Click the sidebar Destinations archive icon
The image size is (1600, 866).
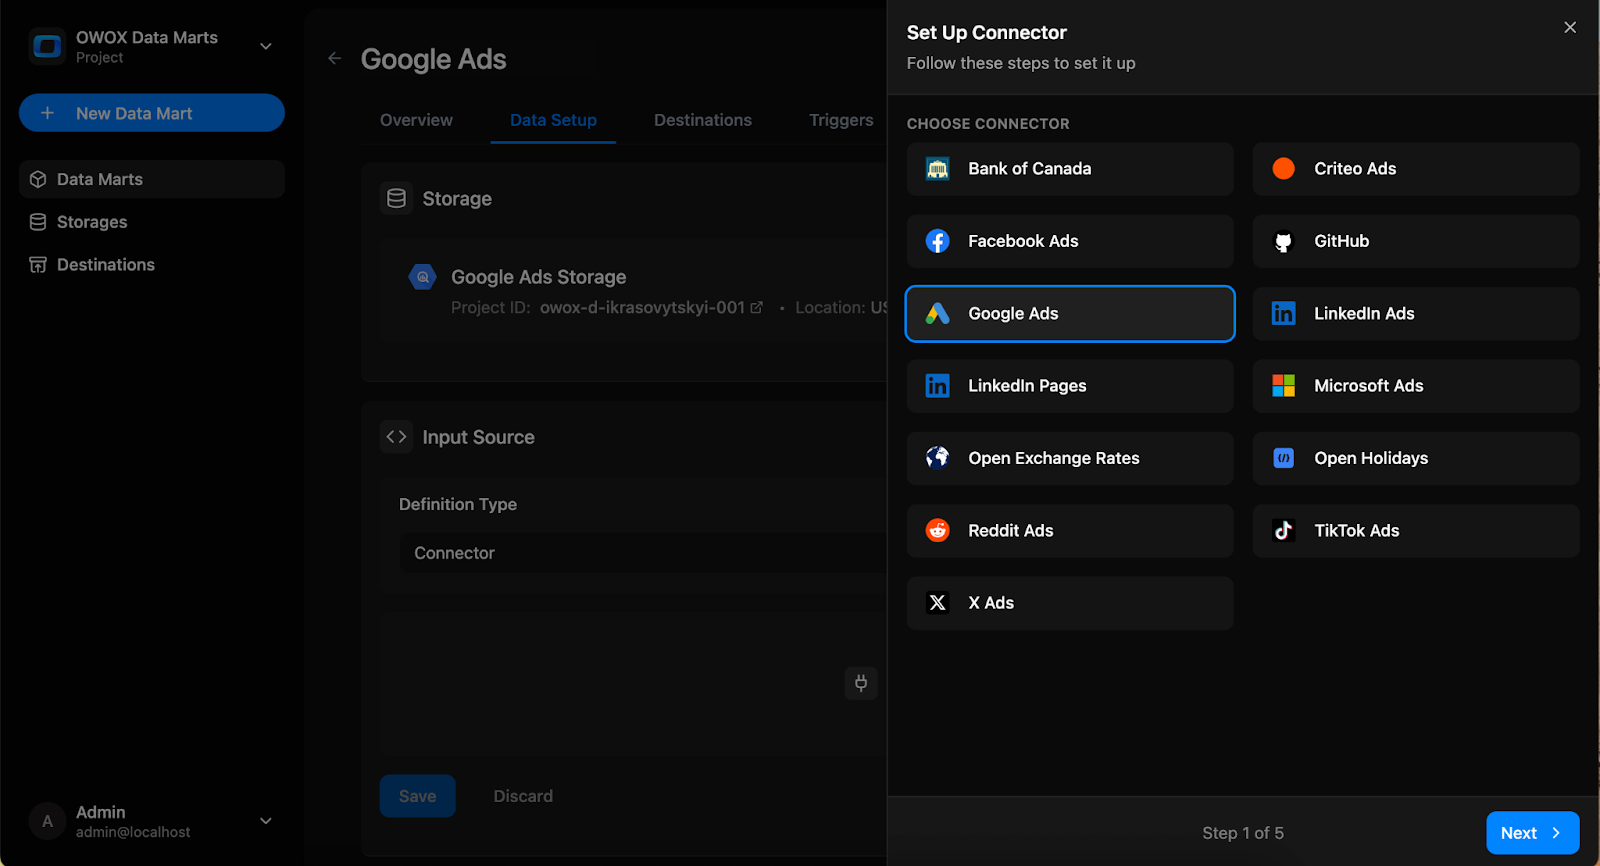coord(38,265)
